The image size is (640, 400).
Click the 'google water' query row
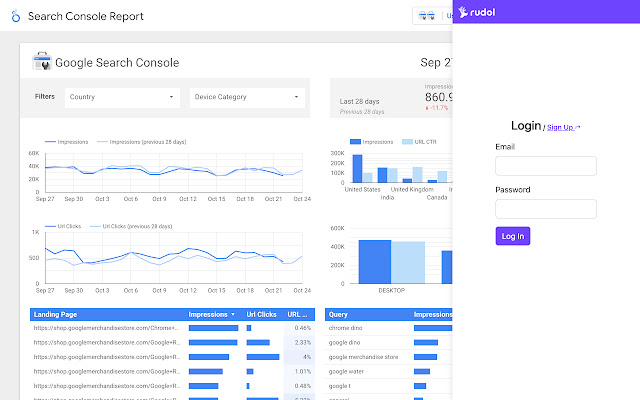(389, 371)
